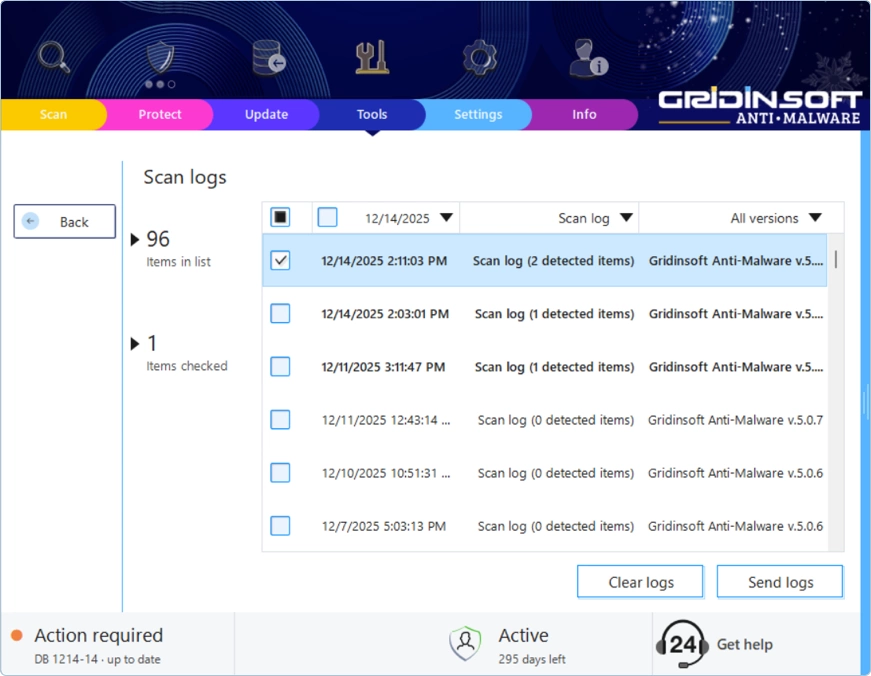The image size is (871, 676).
Task: Click the Clear logs button
Action: coord(640,581)
